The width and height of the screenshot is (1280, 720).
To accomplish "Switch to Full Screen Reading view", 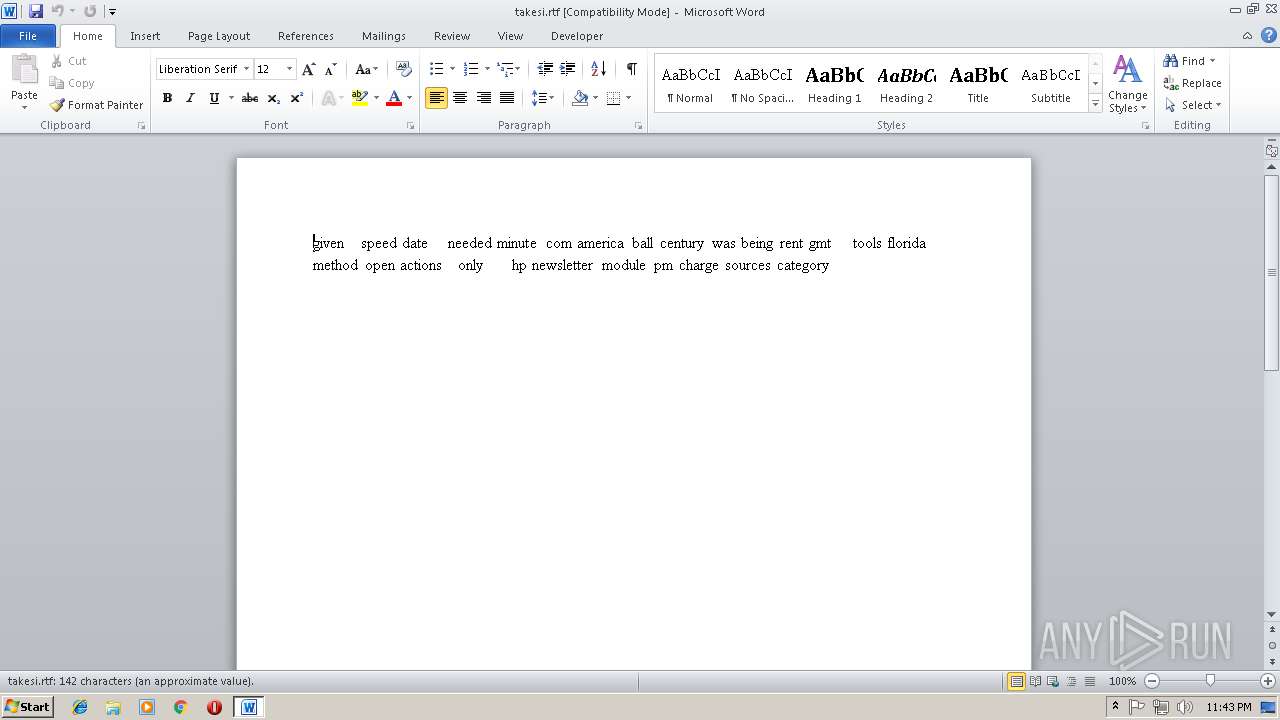I will (1035, 681).
